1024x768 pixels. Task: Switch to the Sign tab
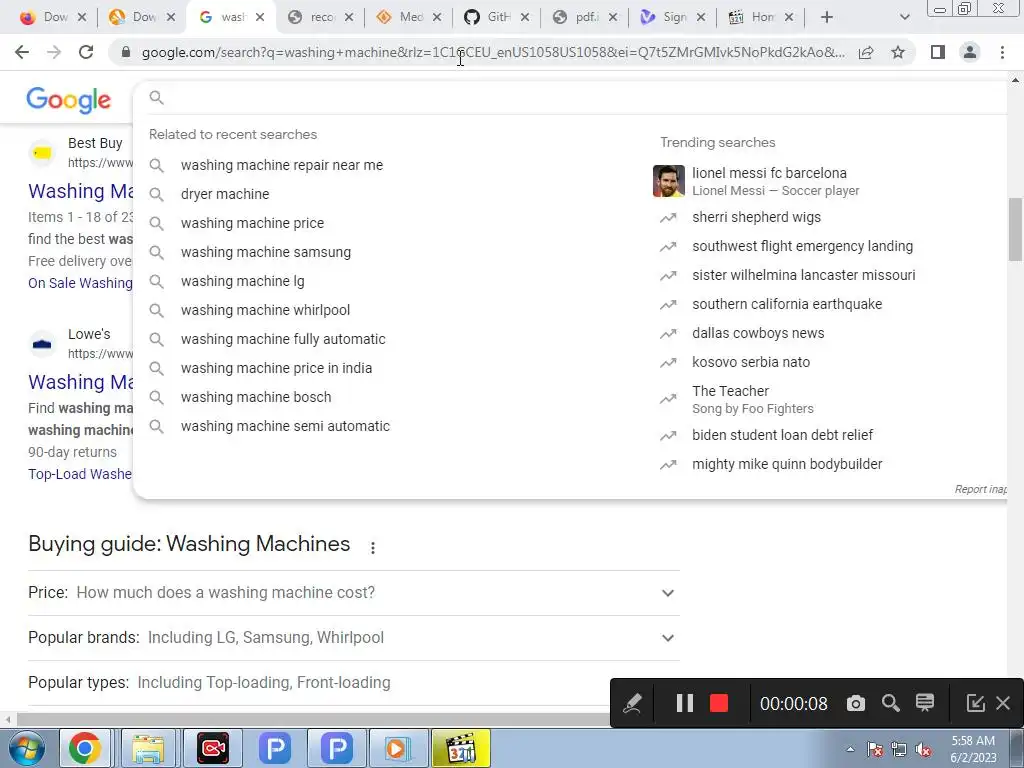673,17
